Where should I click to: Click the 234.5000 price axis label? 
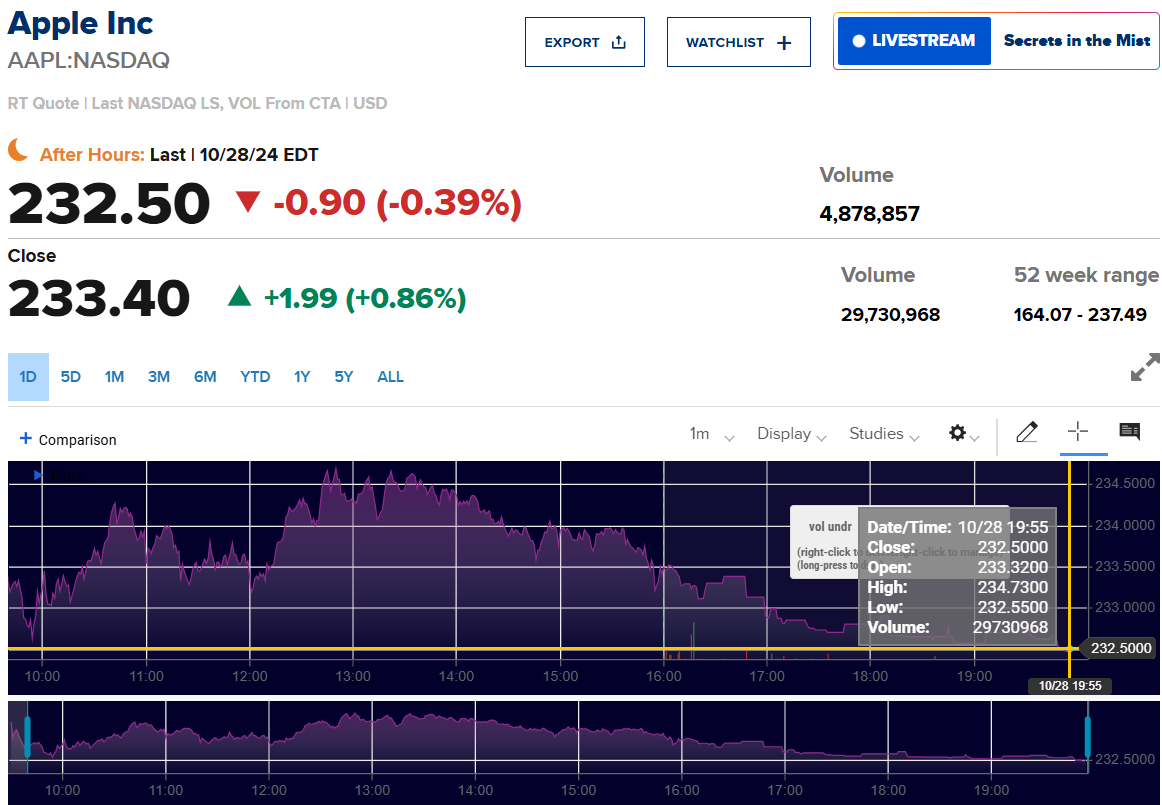tap(1124, 483)
